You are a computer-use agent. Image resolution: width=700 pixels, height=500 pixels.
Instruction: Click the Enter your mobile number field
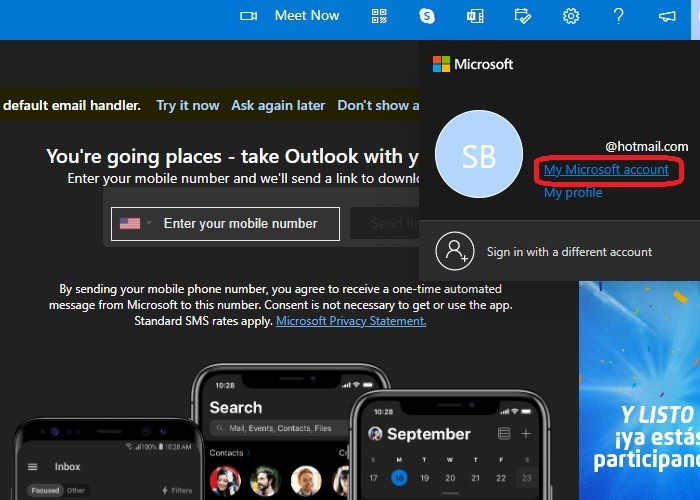click(225, 224)
